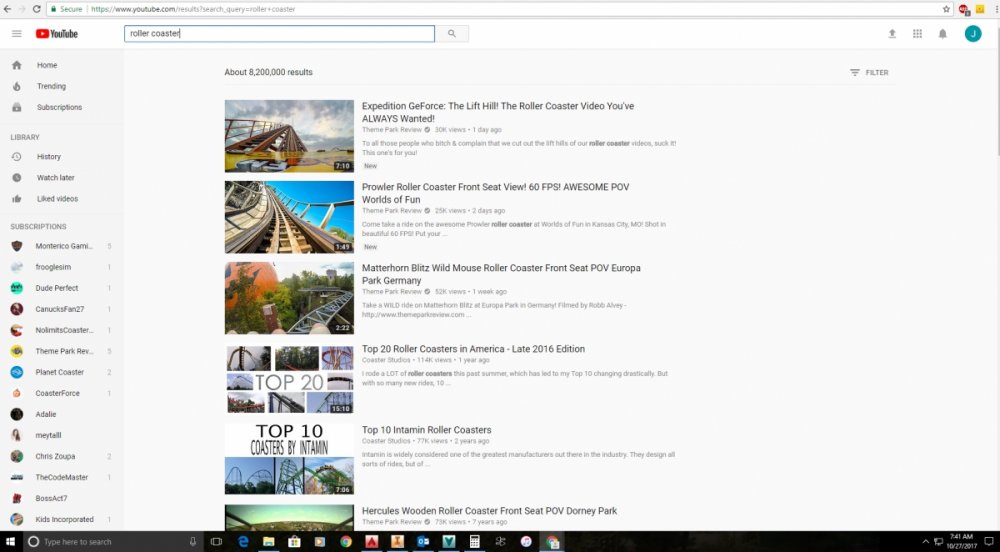Screen dimensions: 1000x552
Task: Open the hamburger guide menu
Action: (x=16, y=34)
